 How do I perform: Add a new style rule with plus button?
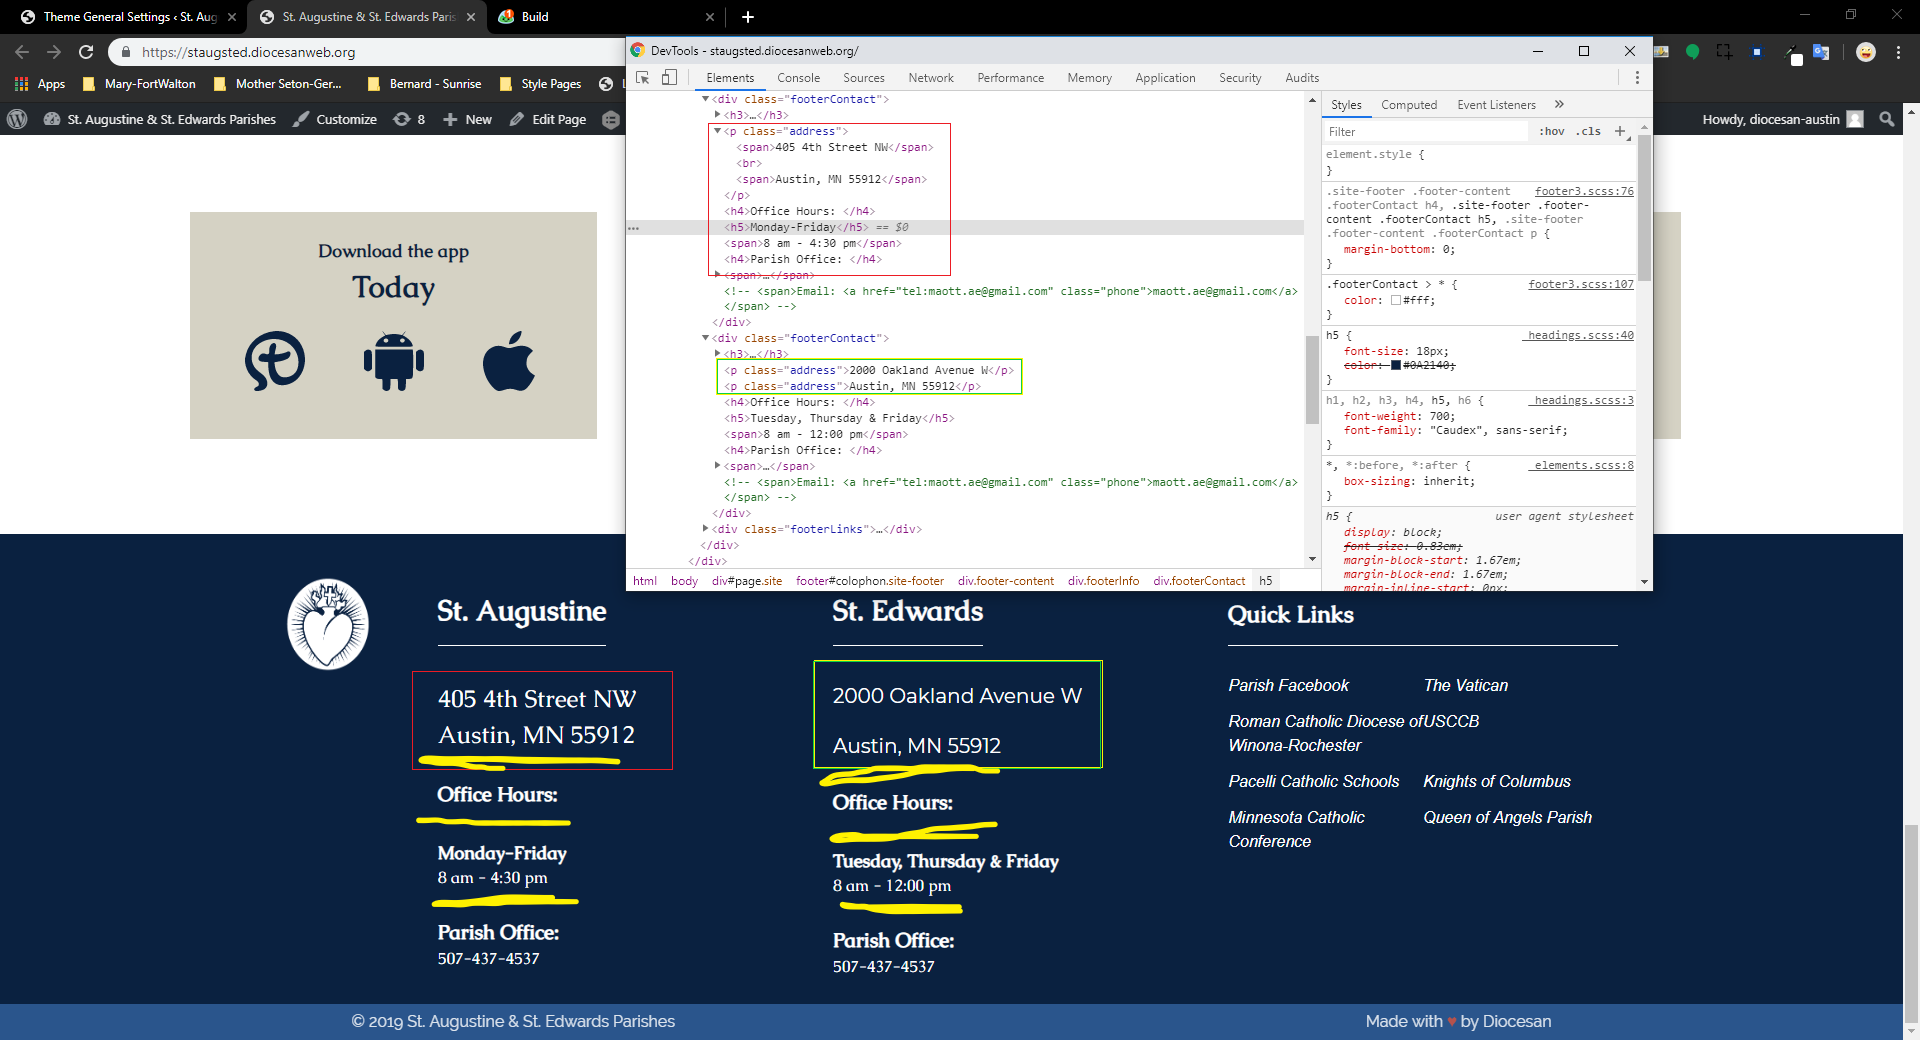click(x=1620, y=131)
